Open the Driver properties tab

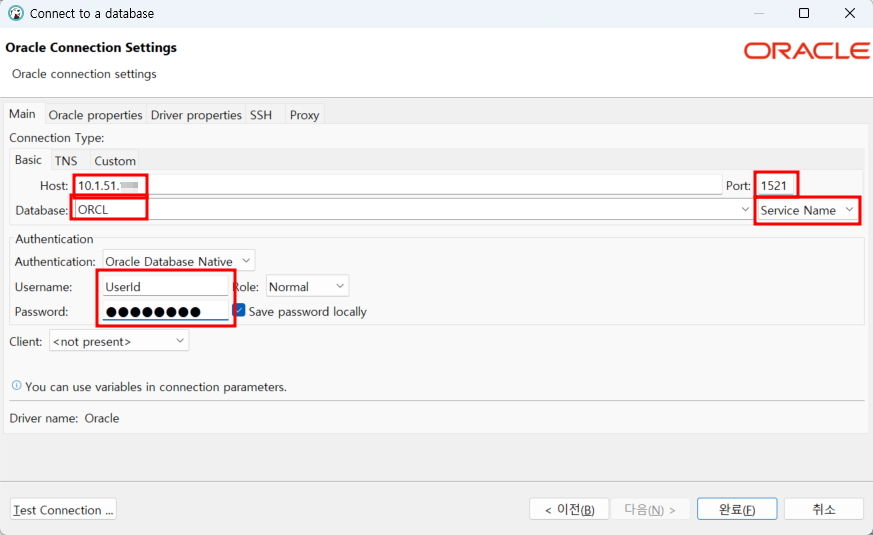196,115
